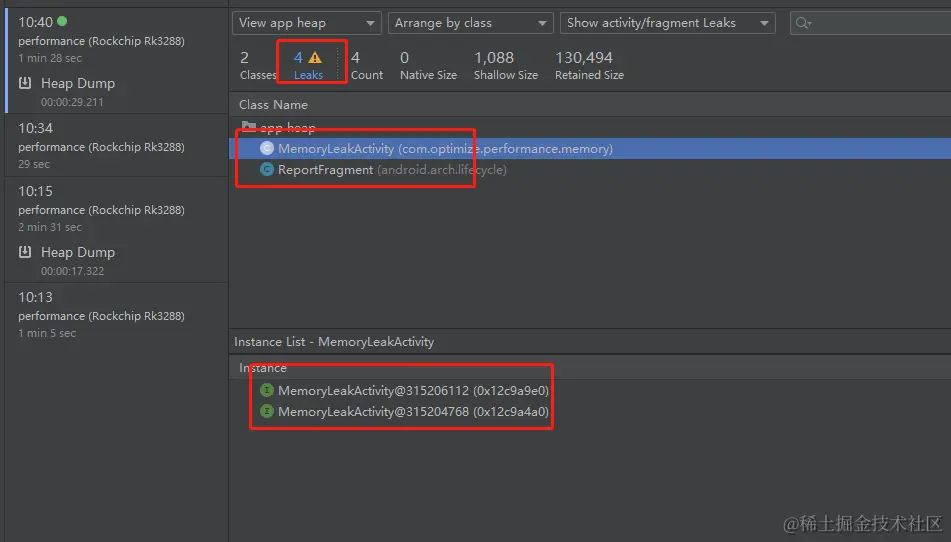Screen dimensions: 951x542
Task: Click the 2 Classes summary value
Action: [x=257, y=65]
